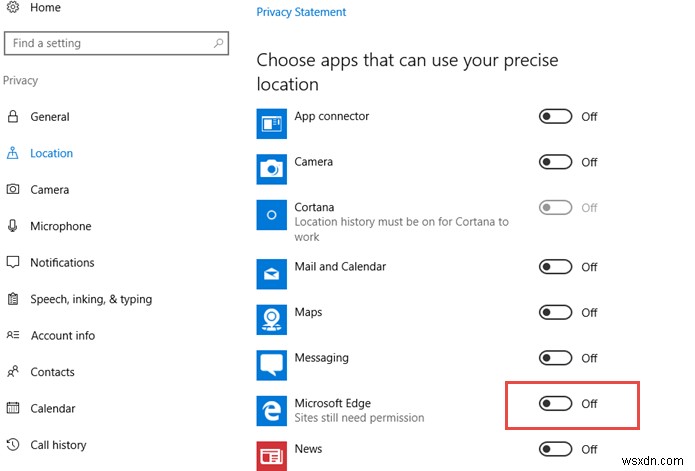Switch on Messaging location toggle

(x=556, y=358)
